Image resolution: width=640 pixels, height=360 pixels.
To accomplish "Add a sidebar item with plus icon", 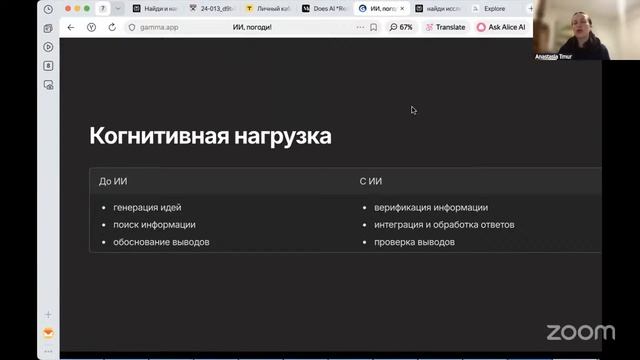I will coord(48,314).
